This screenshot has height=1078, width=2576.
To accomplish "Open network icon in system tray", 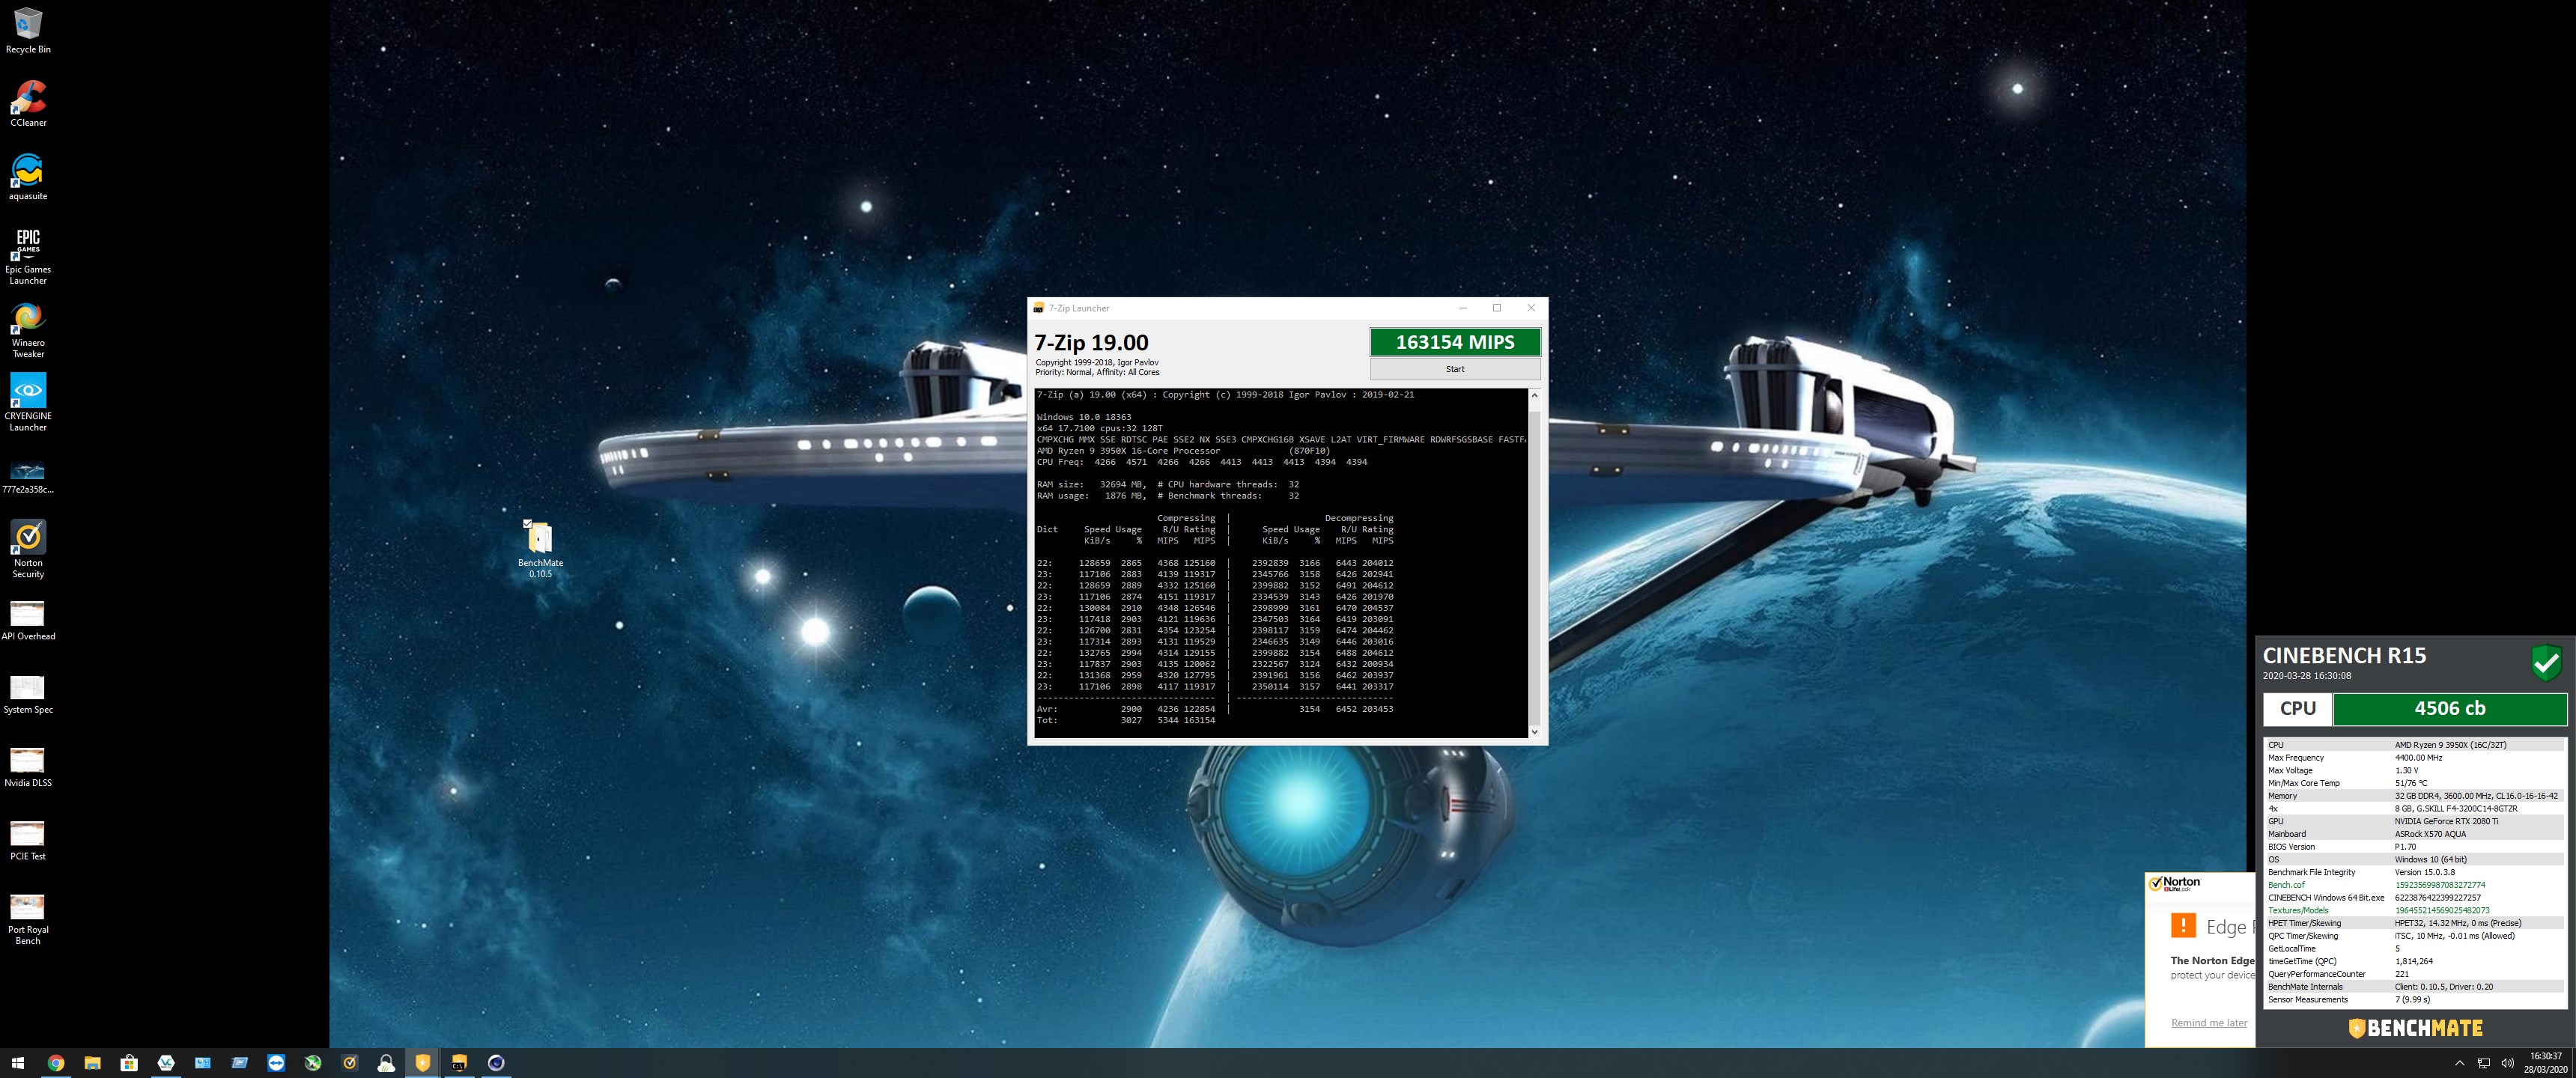I will (x=2484, y=1063).
